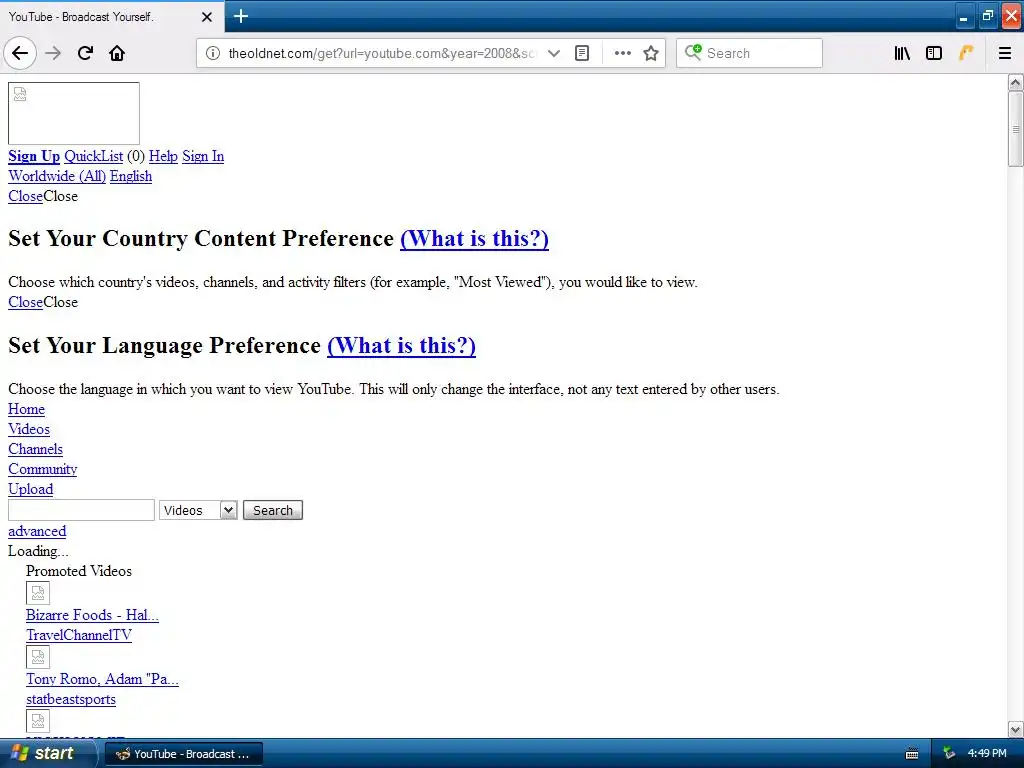Go to the Channels navigation link
The width and height of the screenshot is (1024, 768).
click(35, 449)
